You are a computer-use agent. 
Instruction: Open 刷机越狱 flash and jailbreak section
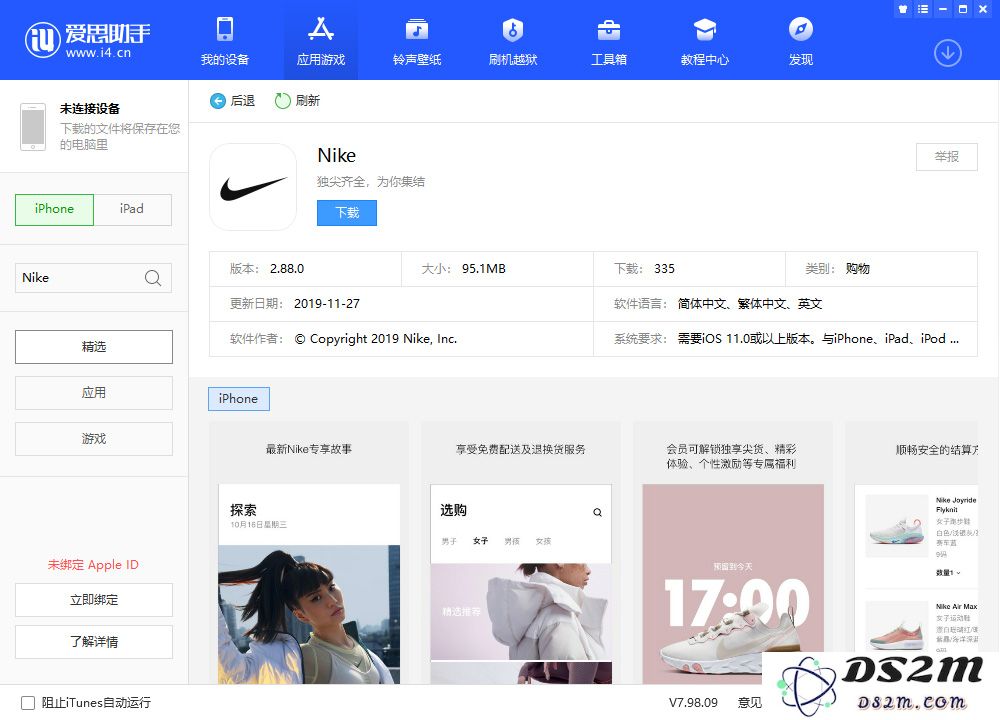coord(513,41)
